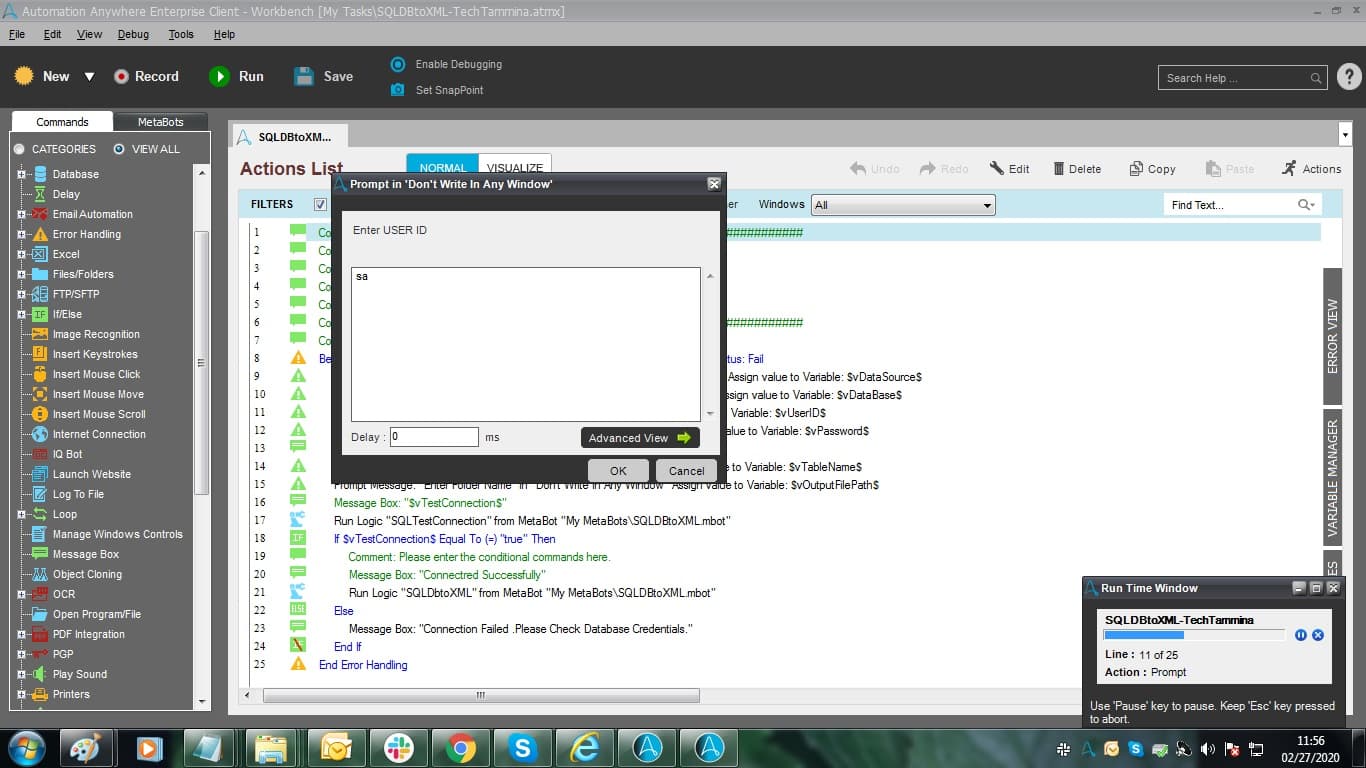This screenshot has height=768, width=1366.
Task: Select the Message Box command in Commands list
Action: (85, 554)
